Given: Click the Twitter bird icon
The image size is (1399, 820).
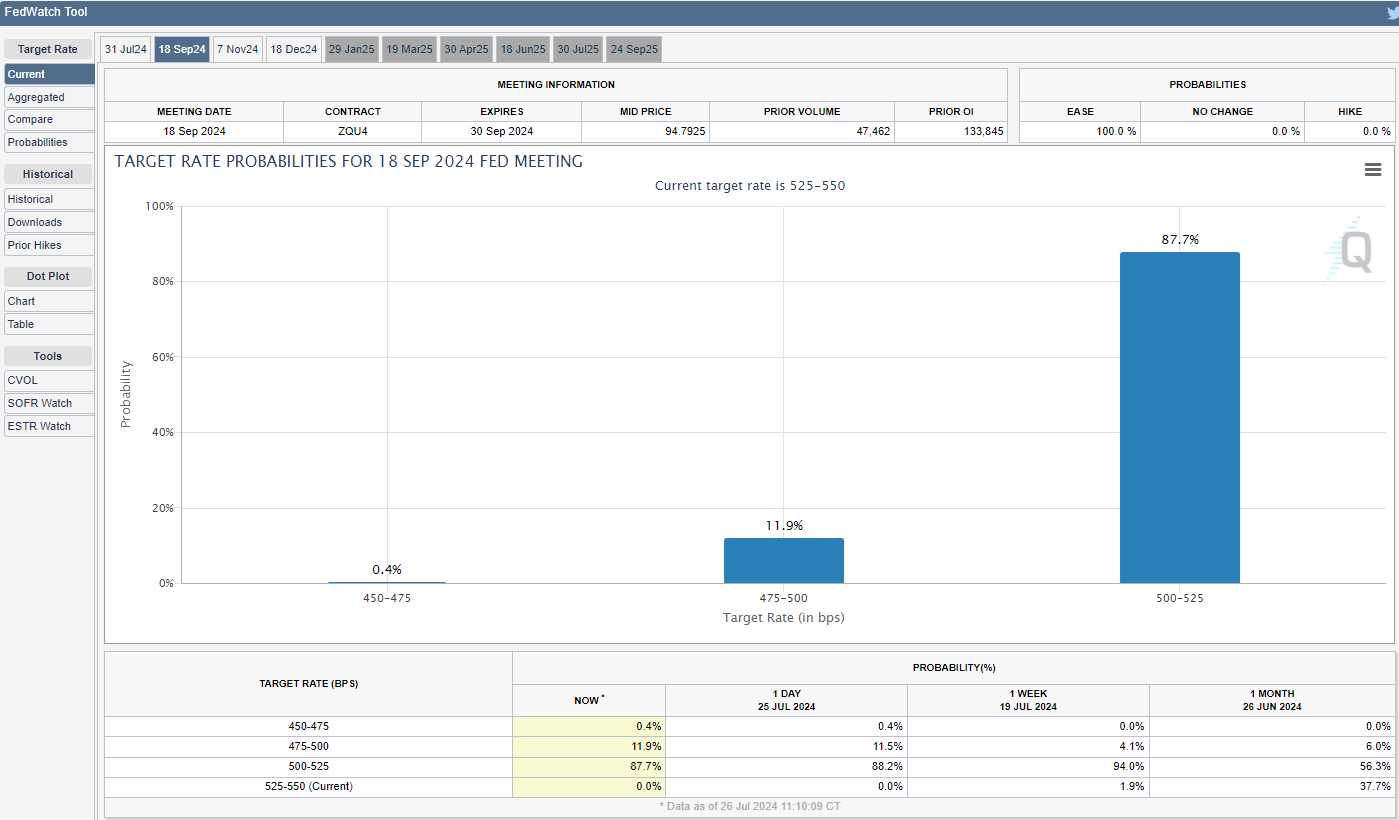Looking at the screenshot, I should click(x=1391, y=13).
